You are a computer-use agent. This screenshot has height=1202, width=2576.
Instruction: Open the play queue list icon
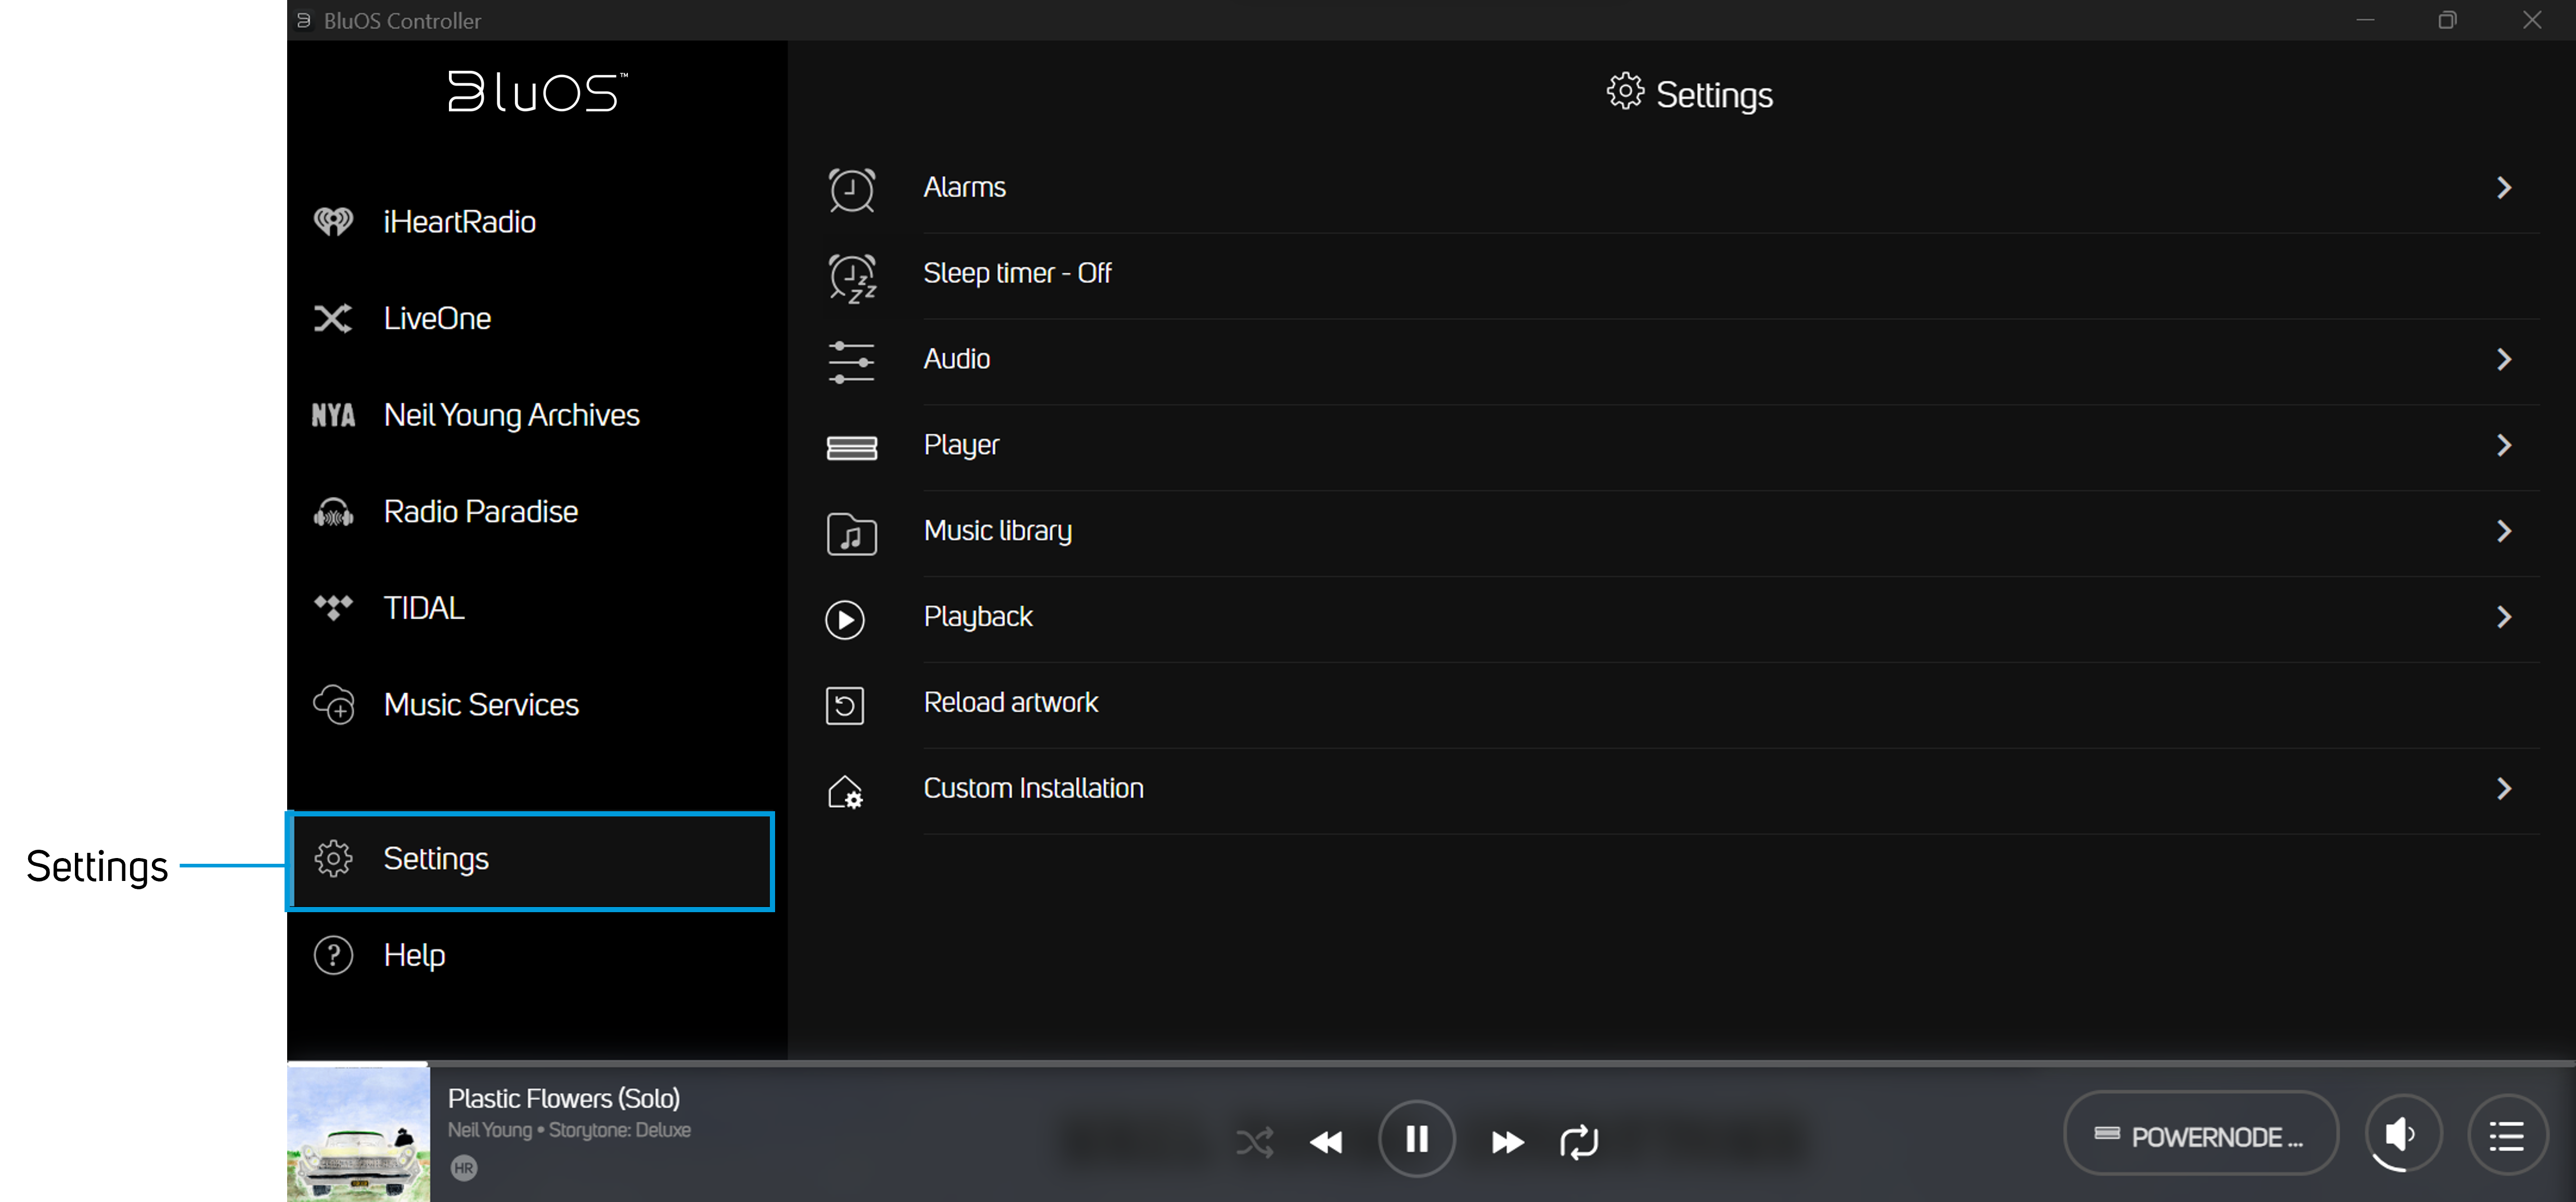[2507, 1136]
